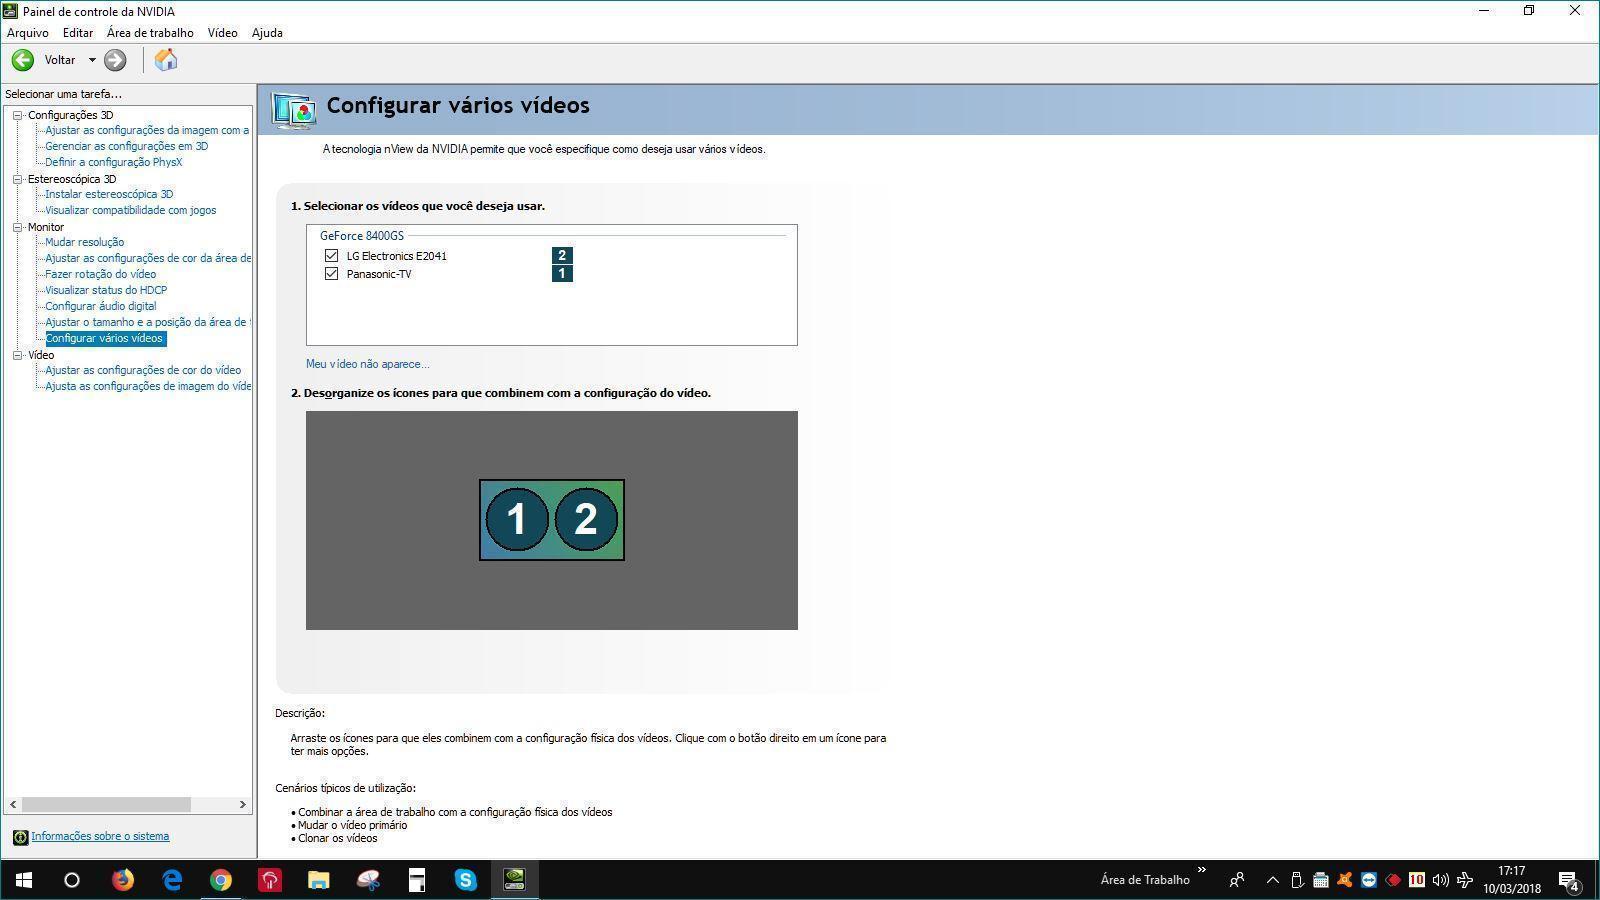
Task: Show hidden system tray icons
Action: (1272, 880)
